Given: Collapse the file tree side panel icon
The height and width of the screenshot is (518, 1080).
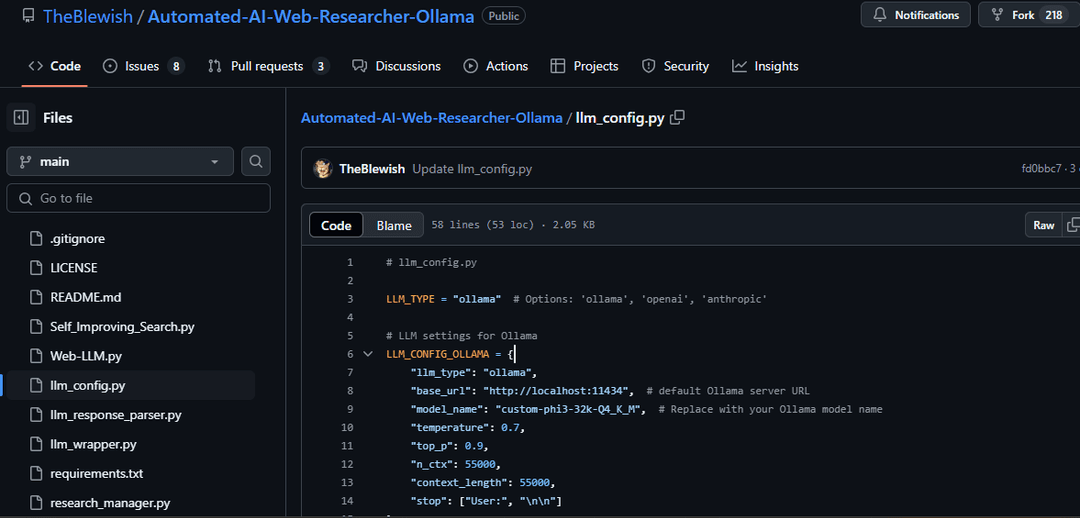Looking at the screenshot, I should tap(21, 118).
